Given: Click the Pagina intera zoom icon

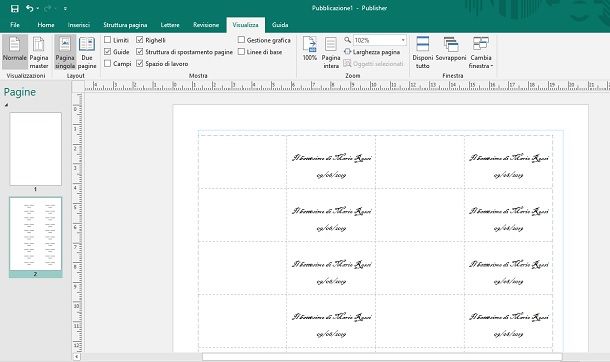Looking at the screenshot, I should click(x=331, y=52).
